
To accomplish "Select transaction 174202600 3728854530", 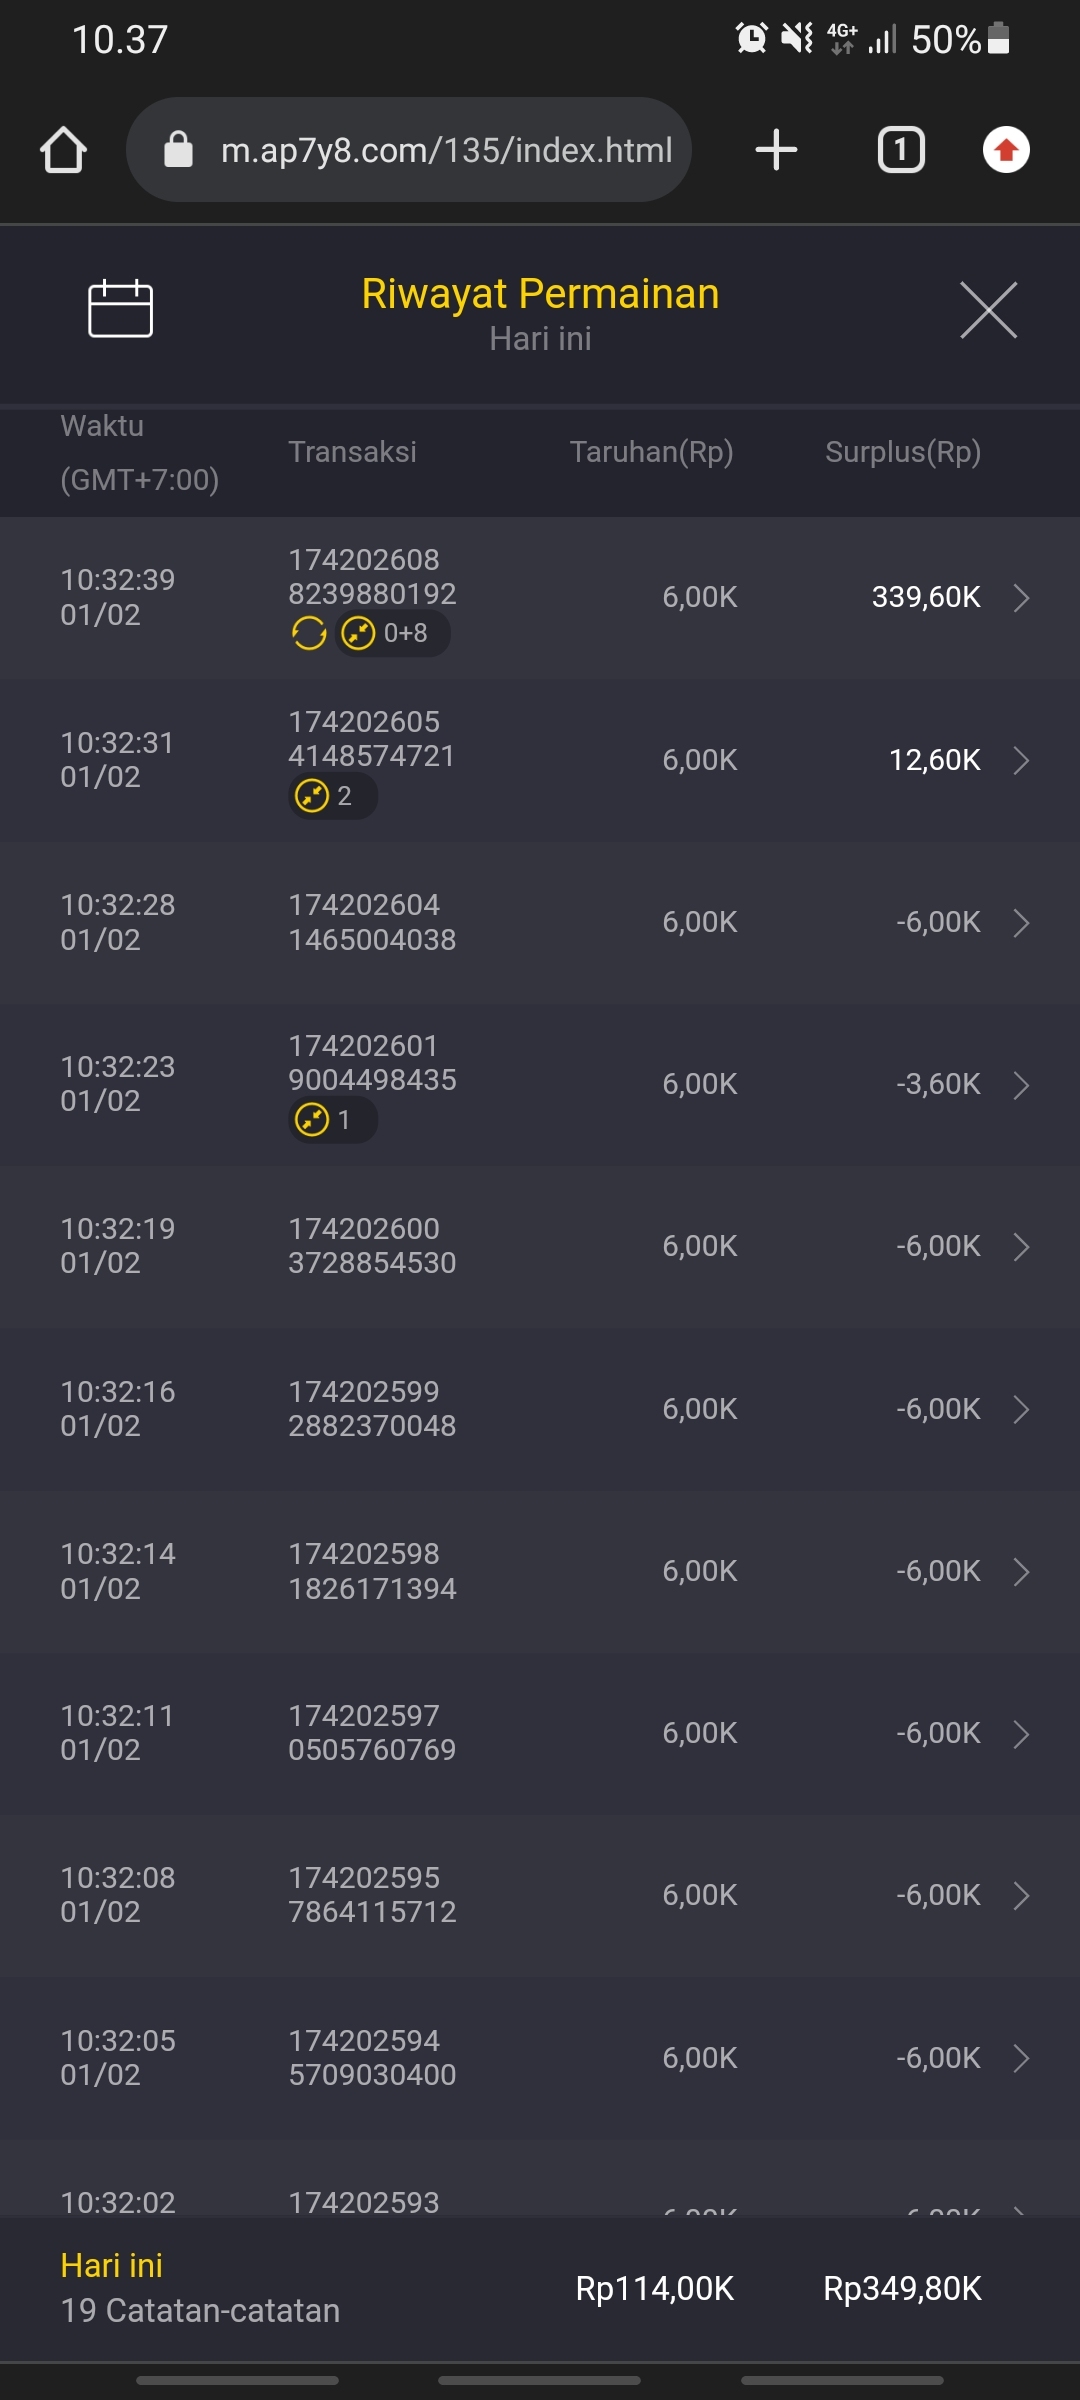I will point(372,1246).
